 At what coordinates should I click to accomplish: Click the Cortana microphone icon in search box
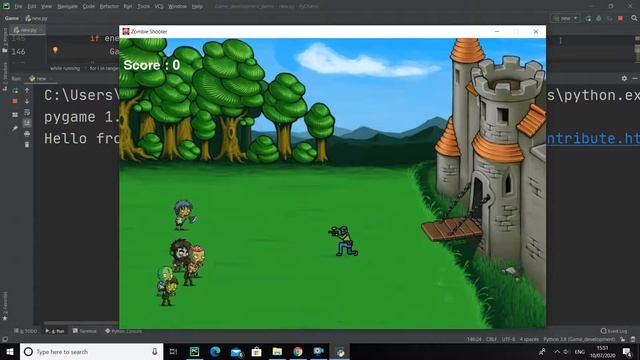pos(155,351)
